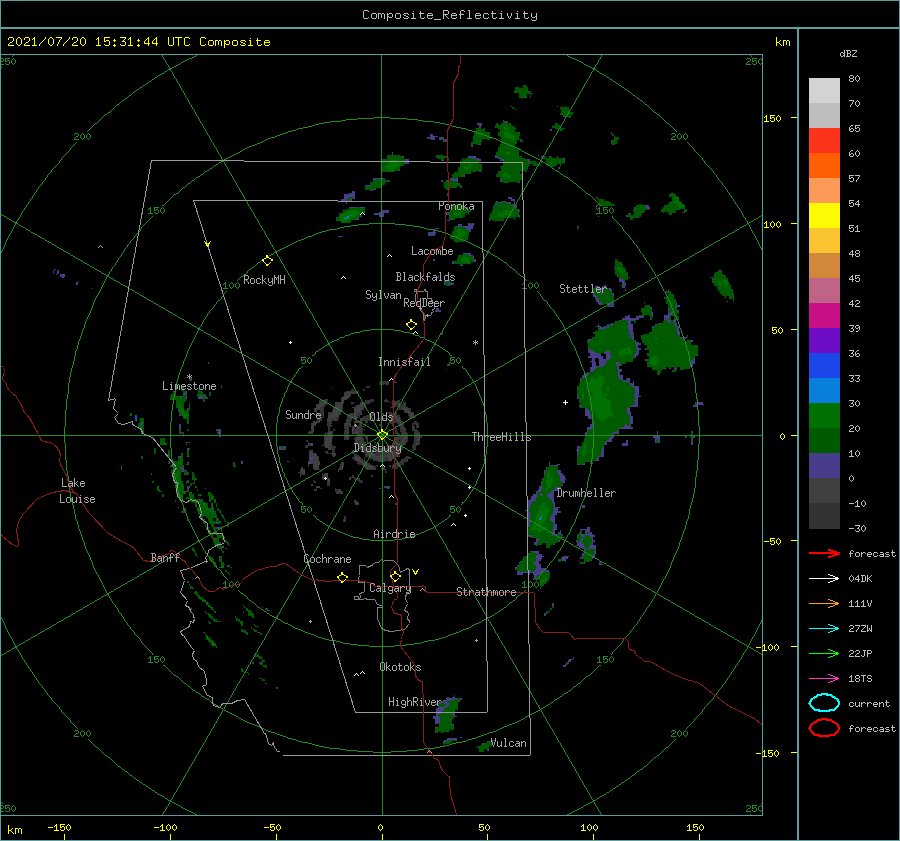Screen dimensions: 900x841
Task: Click the Sundre town label
Action: (304, 415)
